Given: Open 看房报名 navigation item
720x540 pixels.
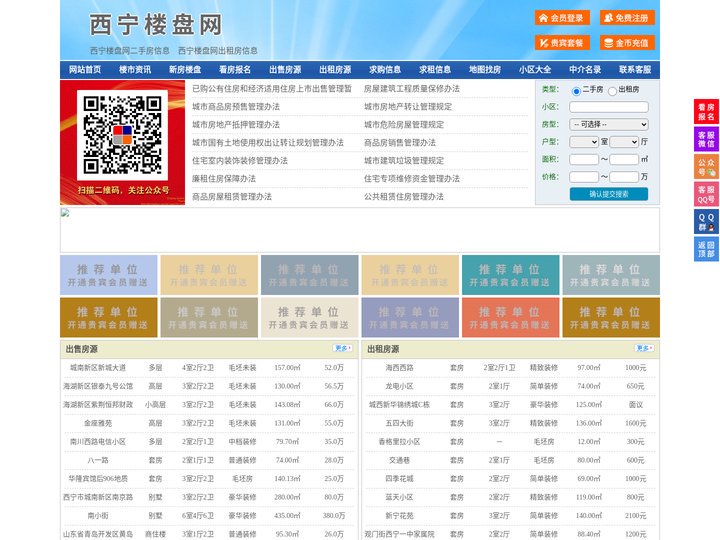Looking at the screenshot, I should (x=235, y=70).
